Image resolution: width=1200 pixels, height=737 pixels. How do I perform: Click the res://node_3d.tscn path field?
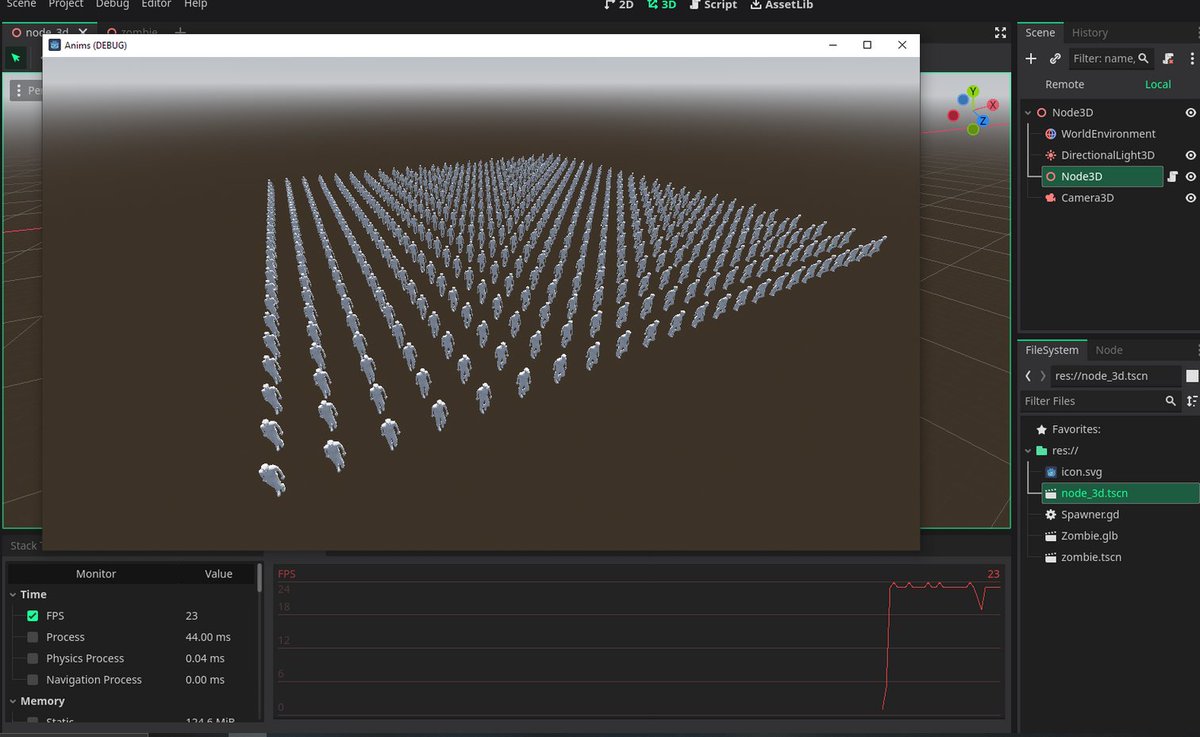pos(1116,376)
